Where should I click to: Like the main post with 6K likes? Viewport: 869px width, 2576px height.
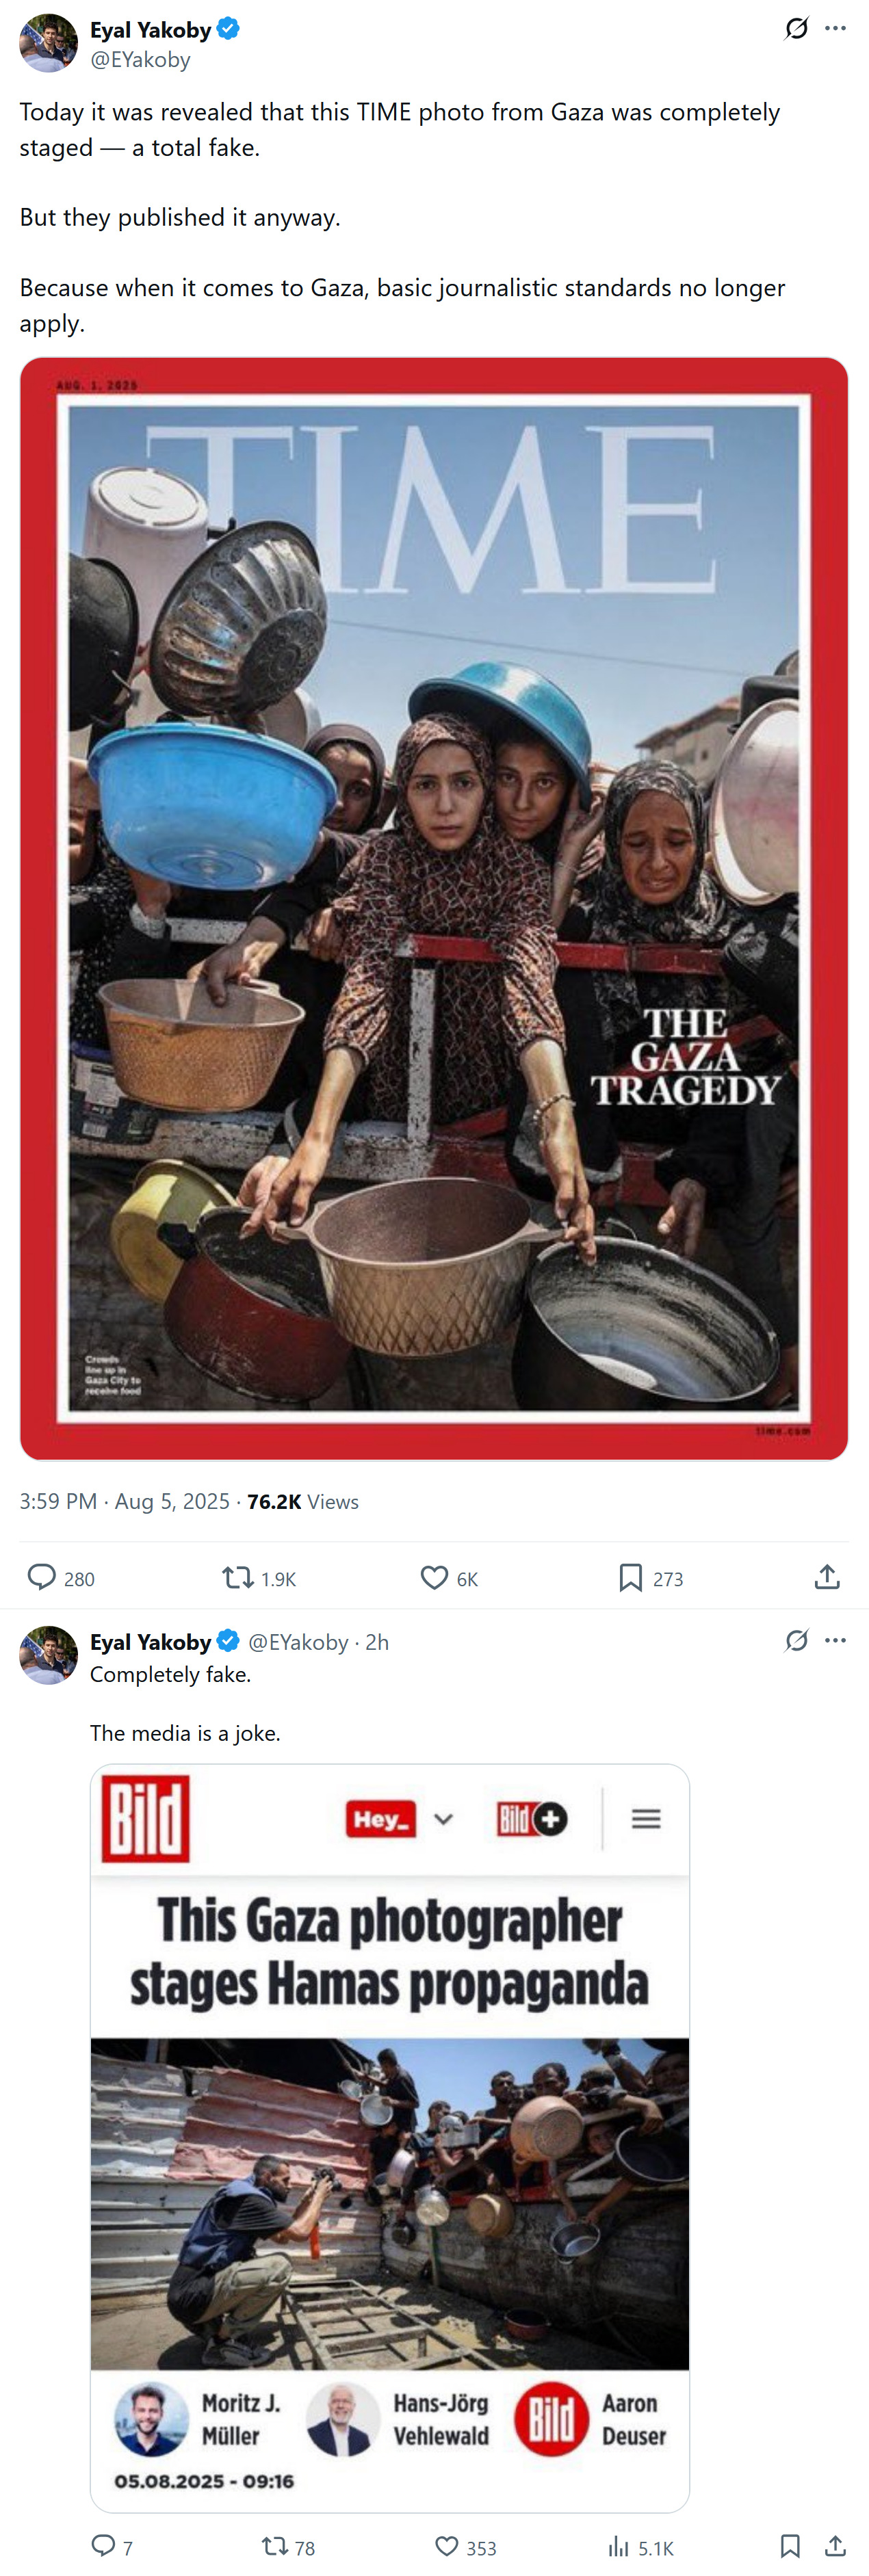tap(434, 1577)
